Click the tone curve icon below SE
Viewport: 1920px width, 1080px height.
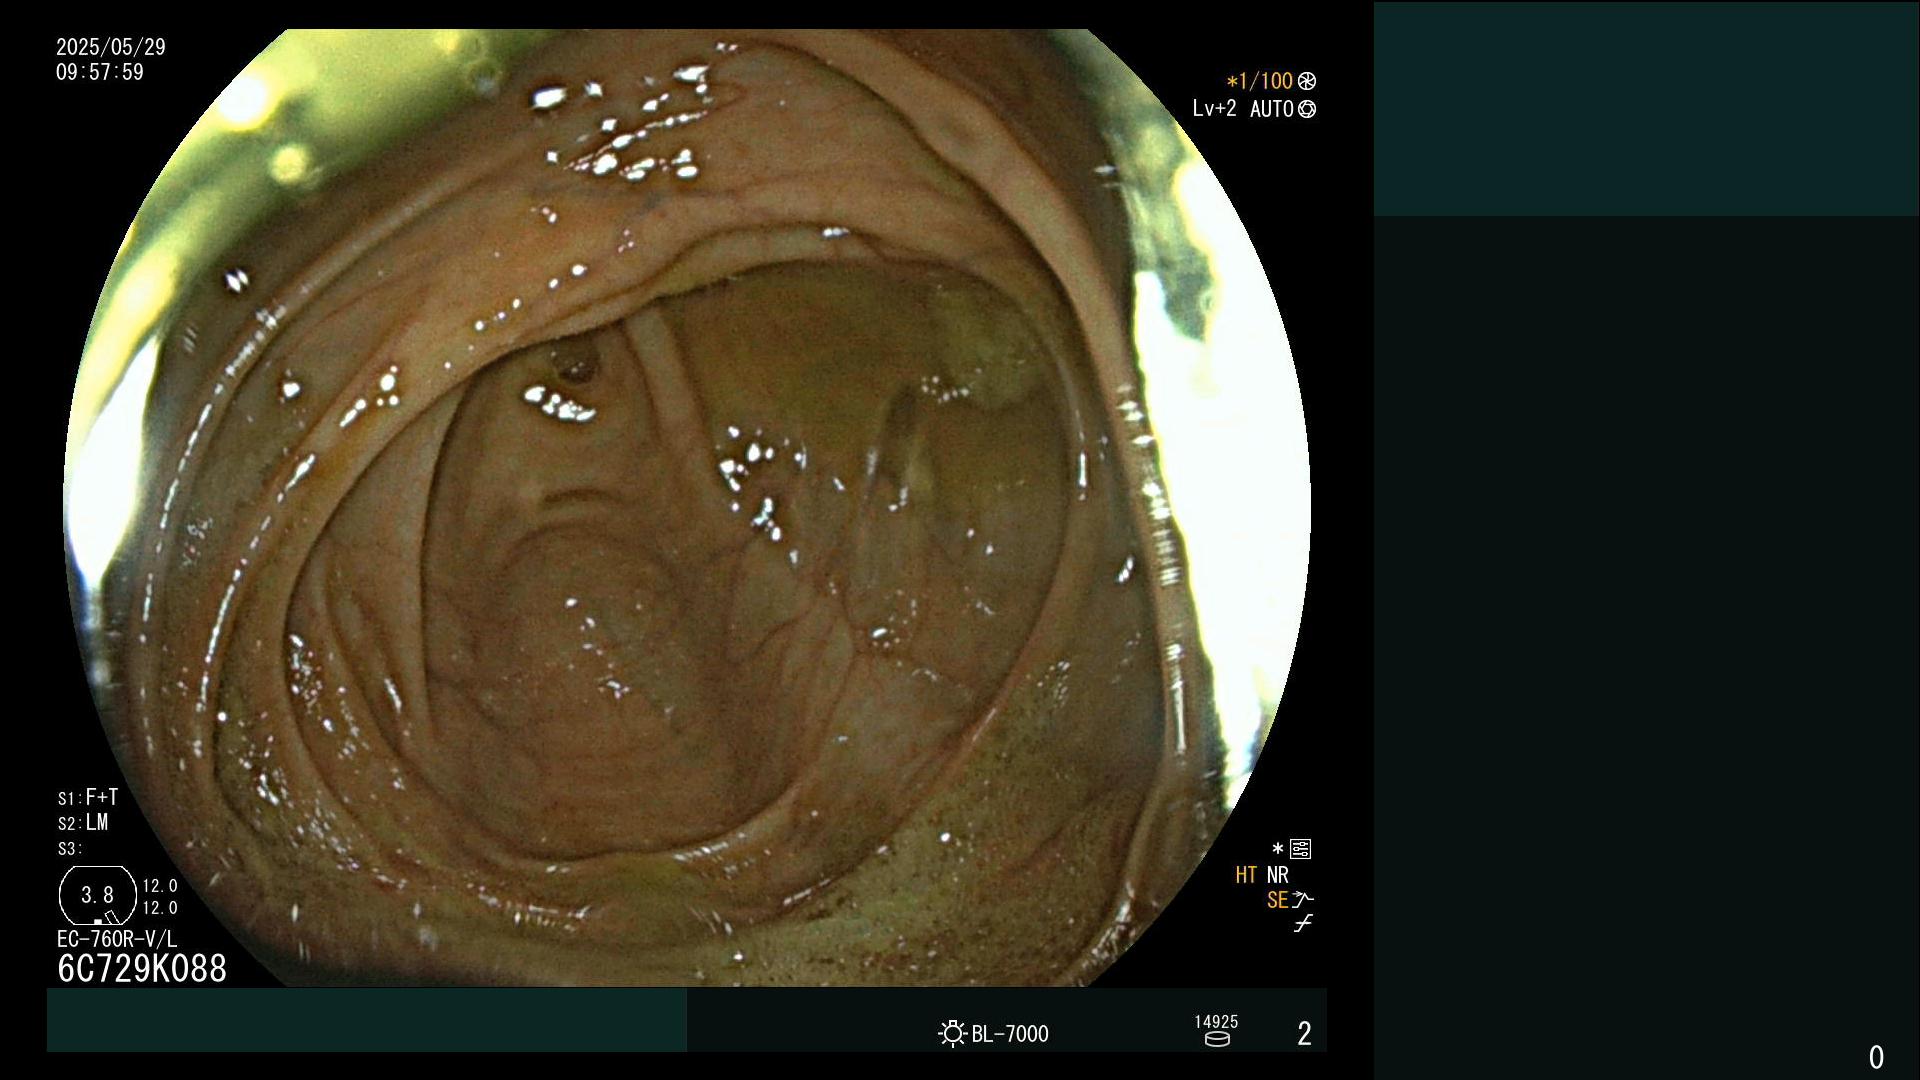pyautogui.click(x=1302, y=924)
